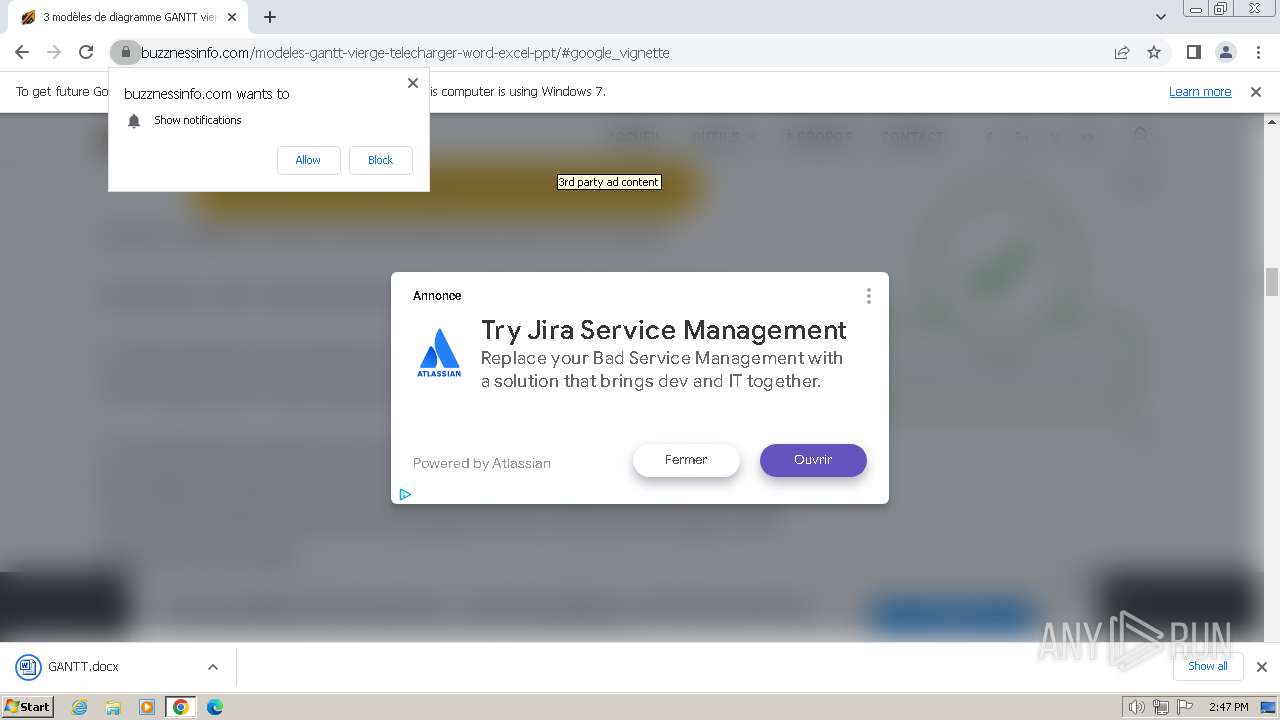1280x720 pixels.
Task: Open the Chrome profile avatar
Action: (x=1226, y=52)
